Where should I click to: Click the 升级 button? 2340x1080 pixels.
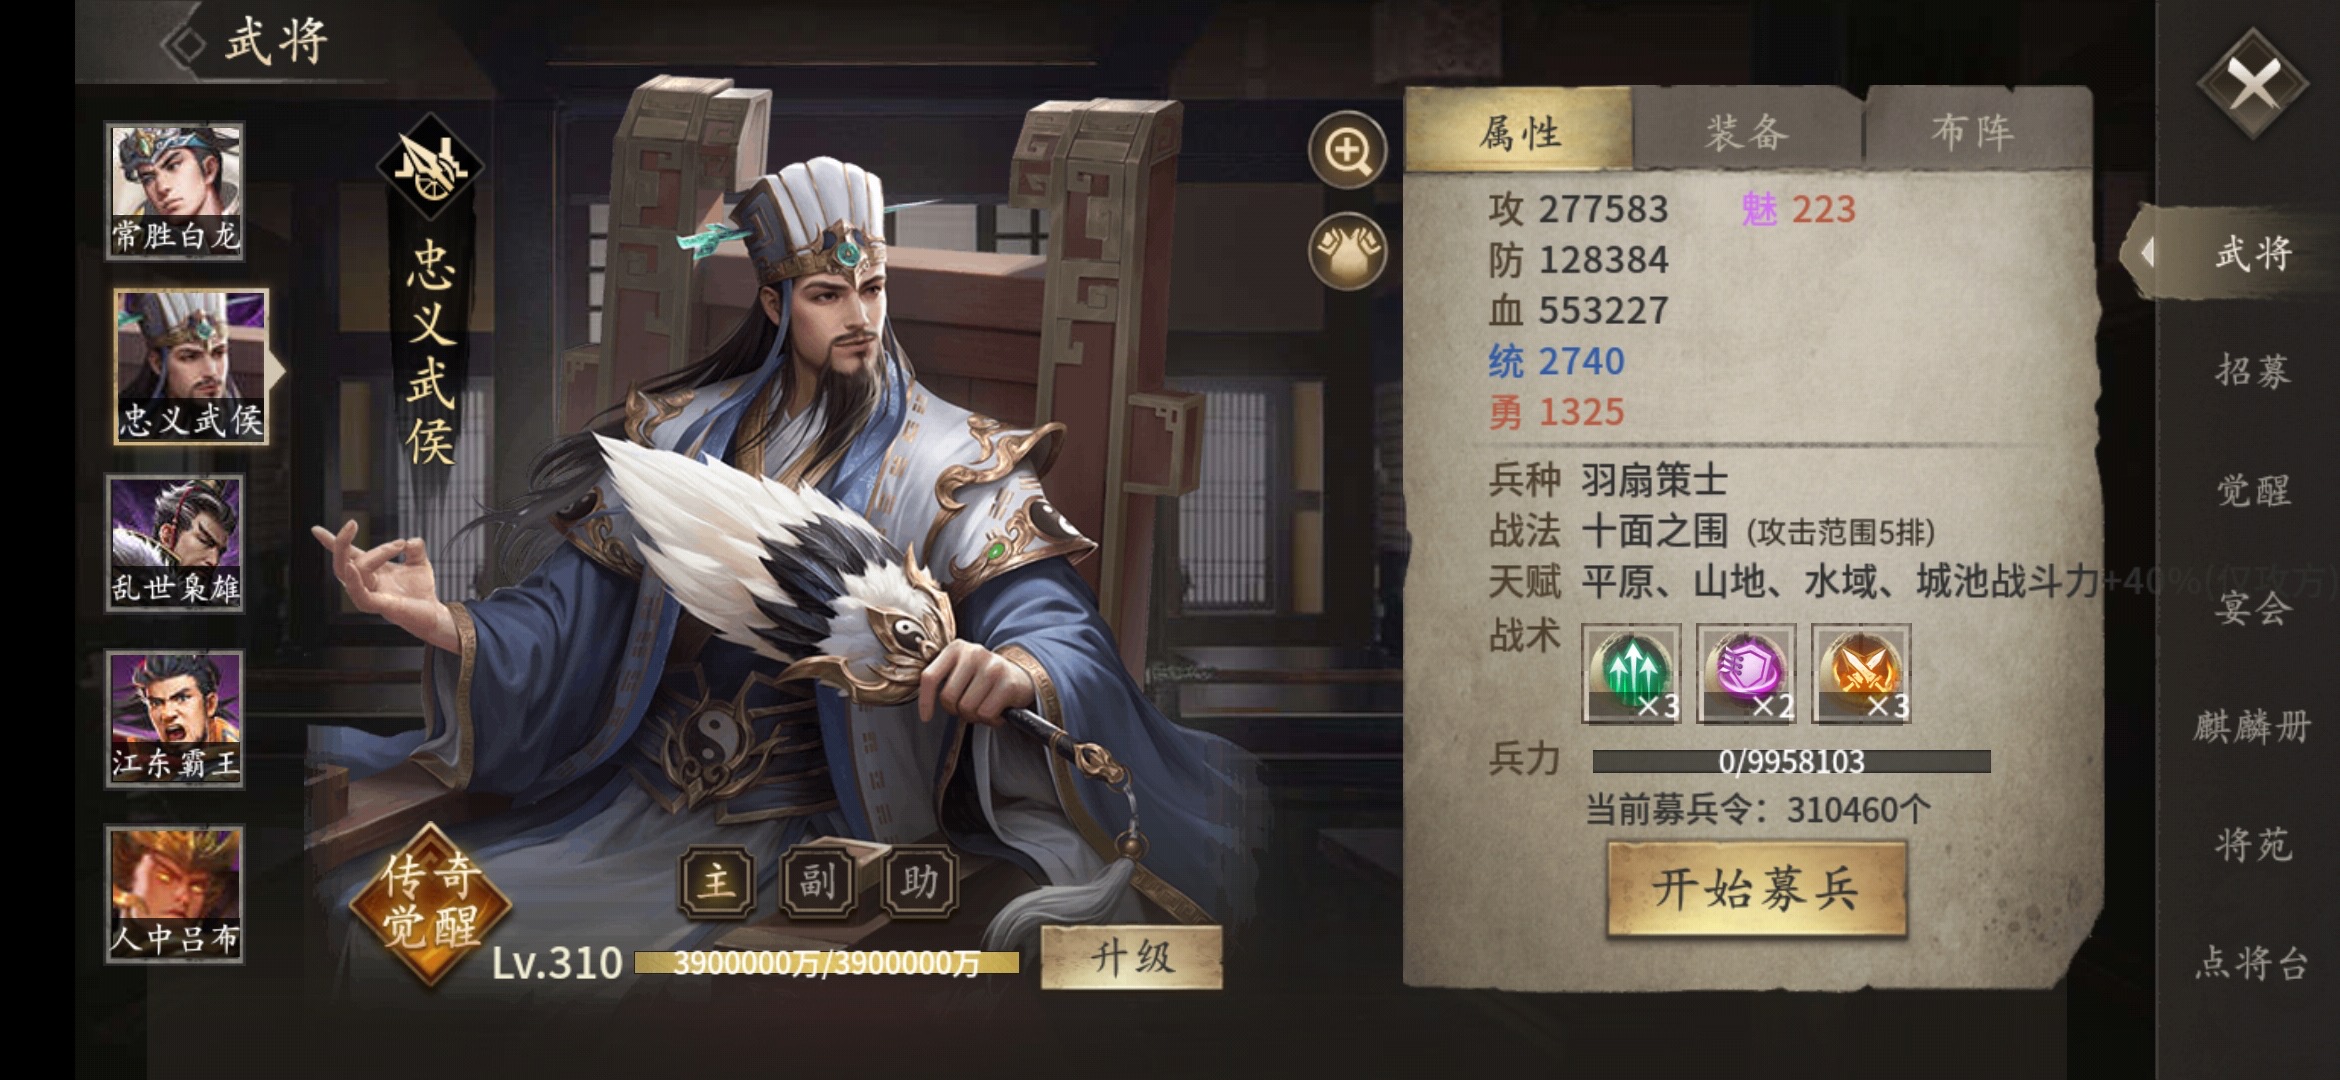(1131, 958)
